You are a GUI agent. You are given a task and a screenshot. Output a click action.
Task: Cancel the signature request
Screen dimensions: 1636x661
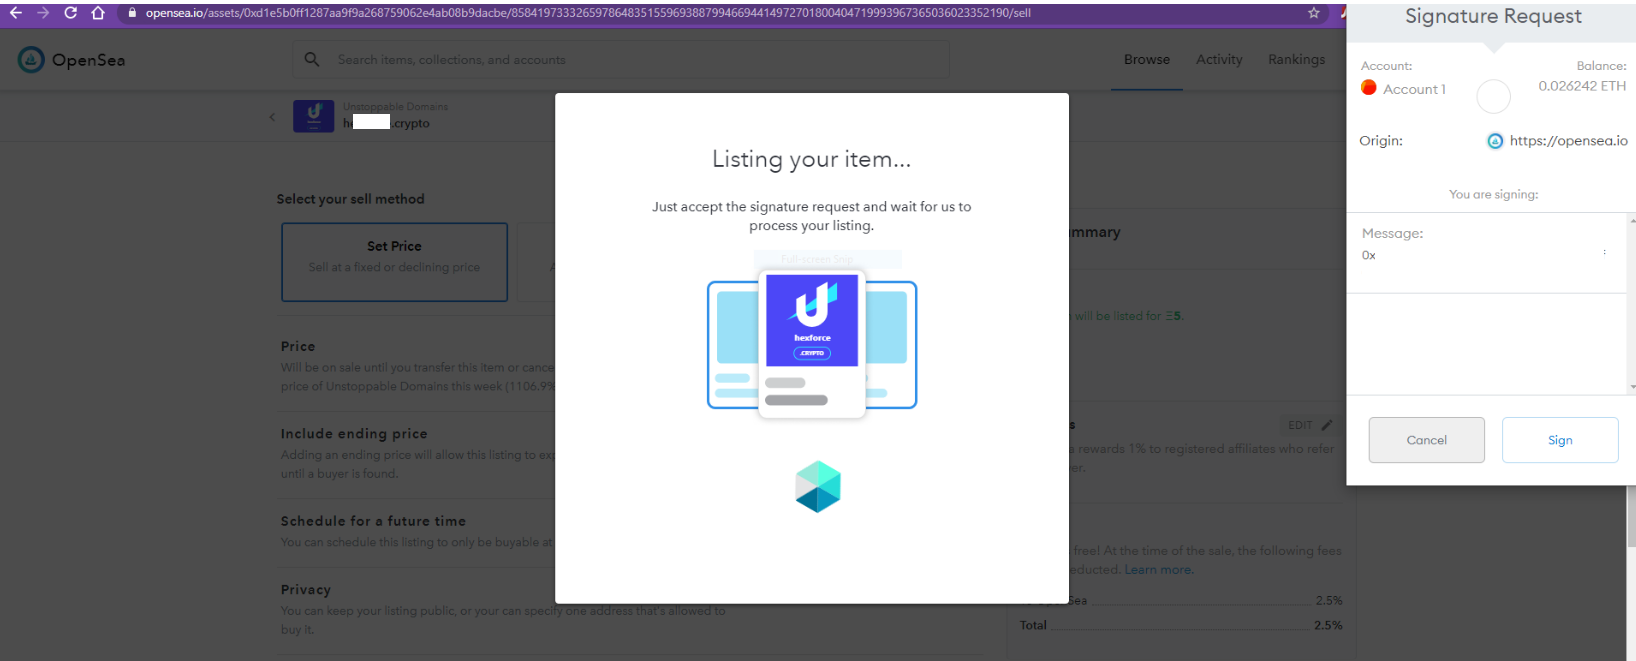(1426, 440)
